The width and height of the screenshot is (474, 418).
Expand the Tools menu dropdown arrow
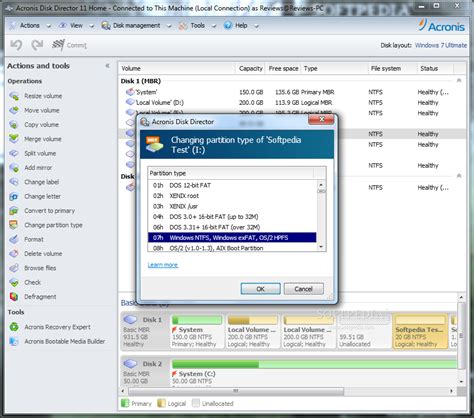214,26
